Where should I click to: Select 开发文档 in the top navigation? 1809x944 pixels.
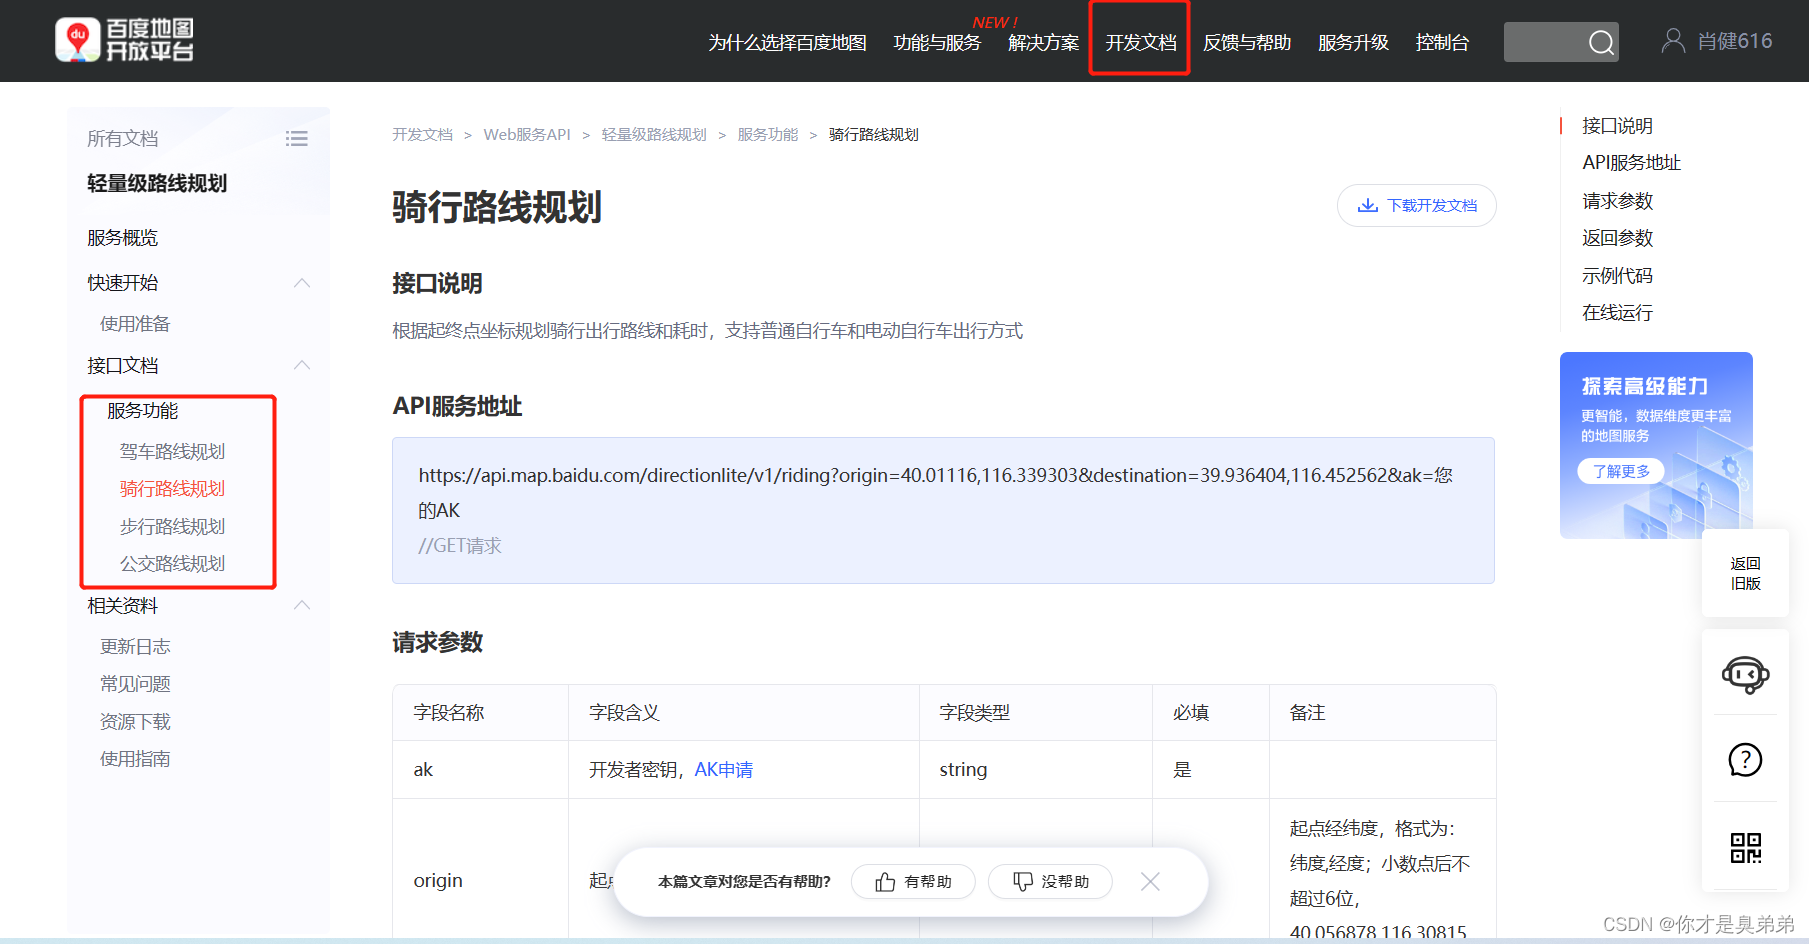(x=1140, y=42)
